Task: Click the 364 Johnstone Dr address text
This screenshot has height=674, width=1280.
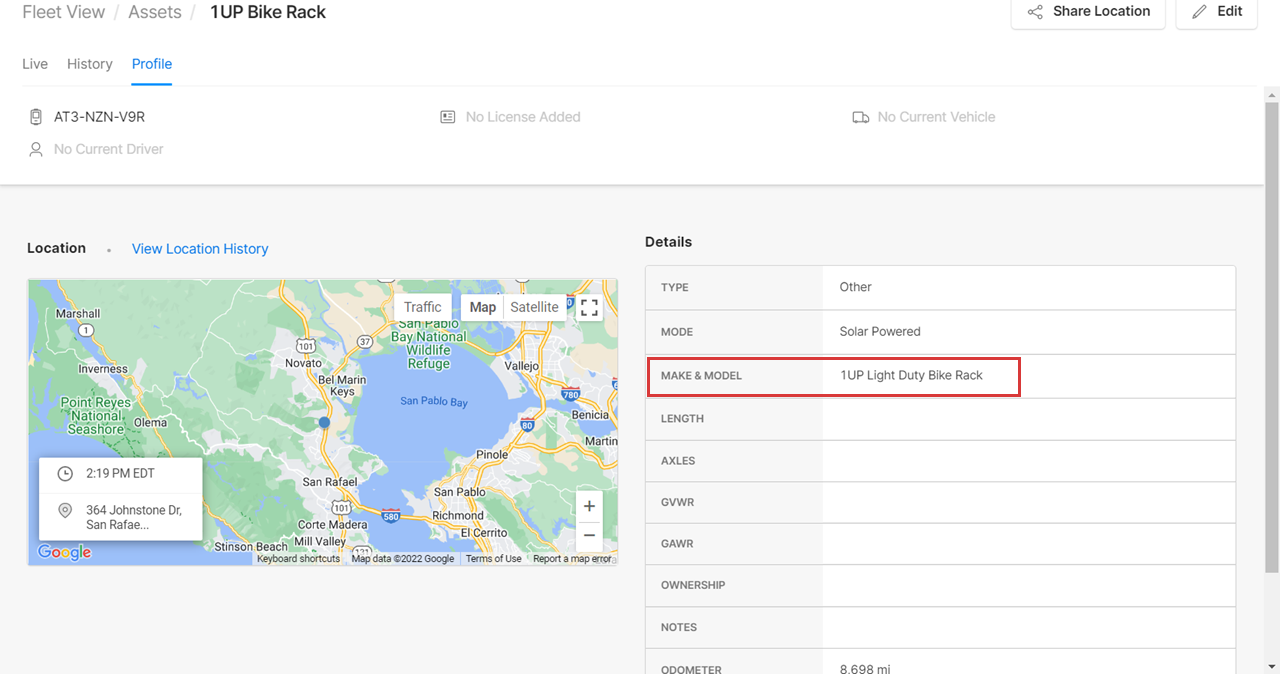Action: 134,517
